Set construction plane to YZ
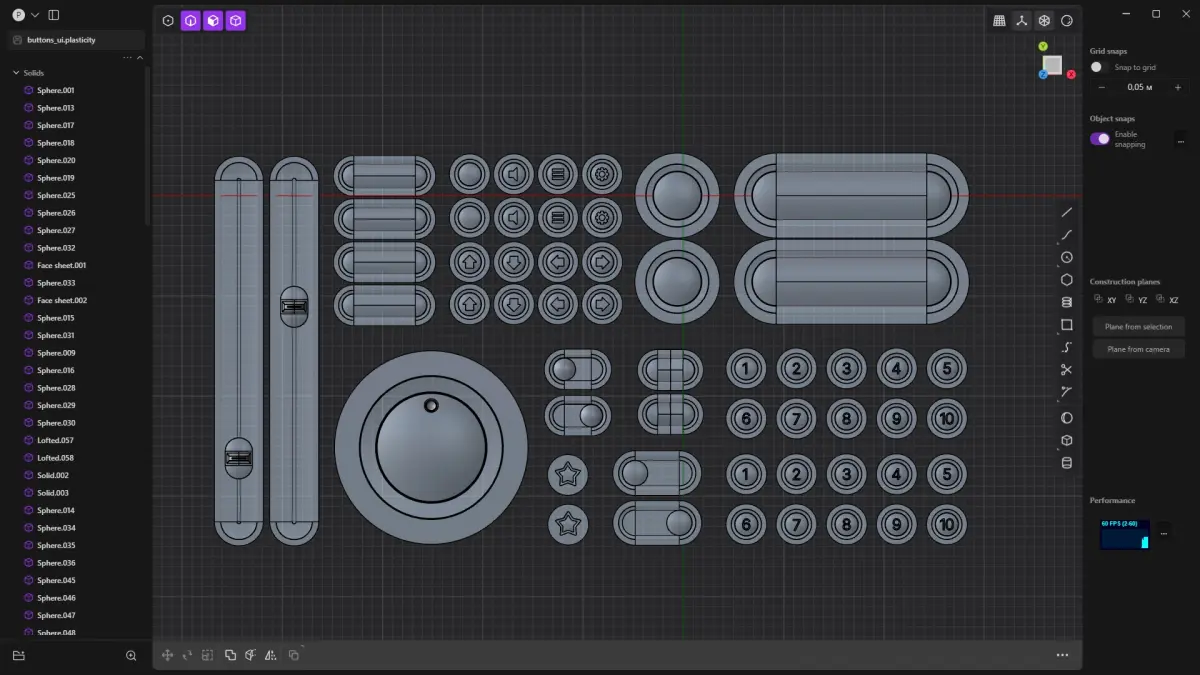 coord(1136,299)
